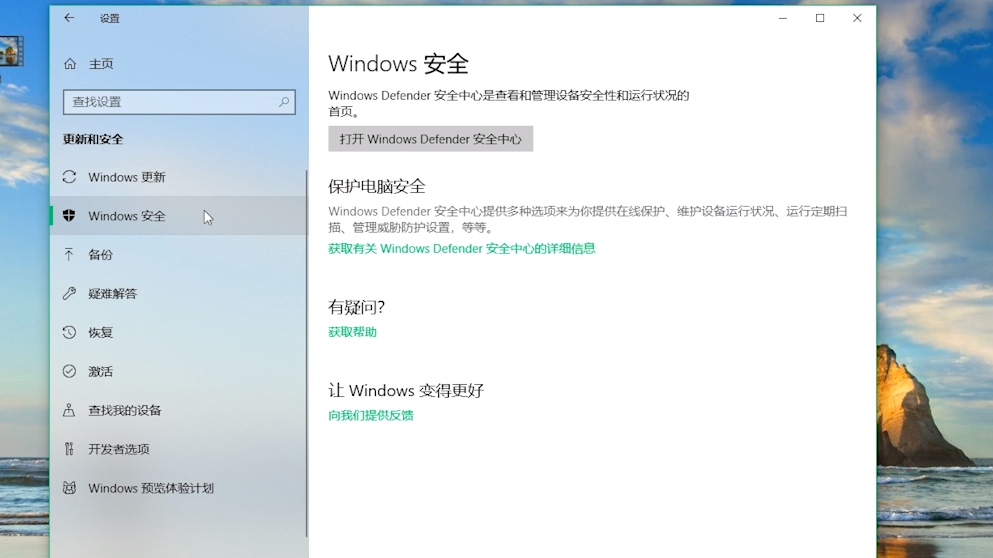
Task: Click the Windows 安全 page title
Action: click(398, 63)
